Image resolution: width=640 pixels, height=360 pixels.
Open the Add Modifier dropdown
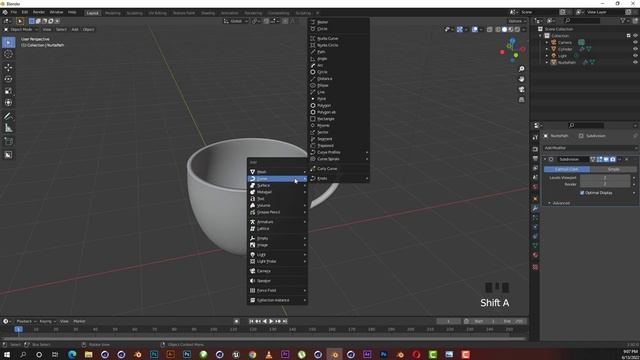point(589,148)
